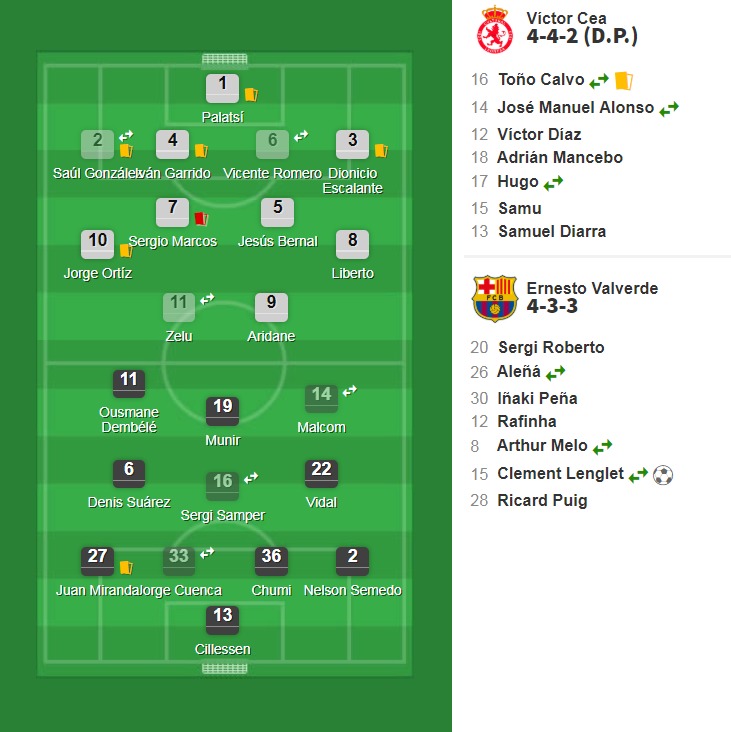Click substitution arrows next to Hugo
The width and height of the screenshot is (731, 732).
[x=554, y=182]
